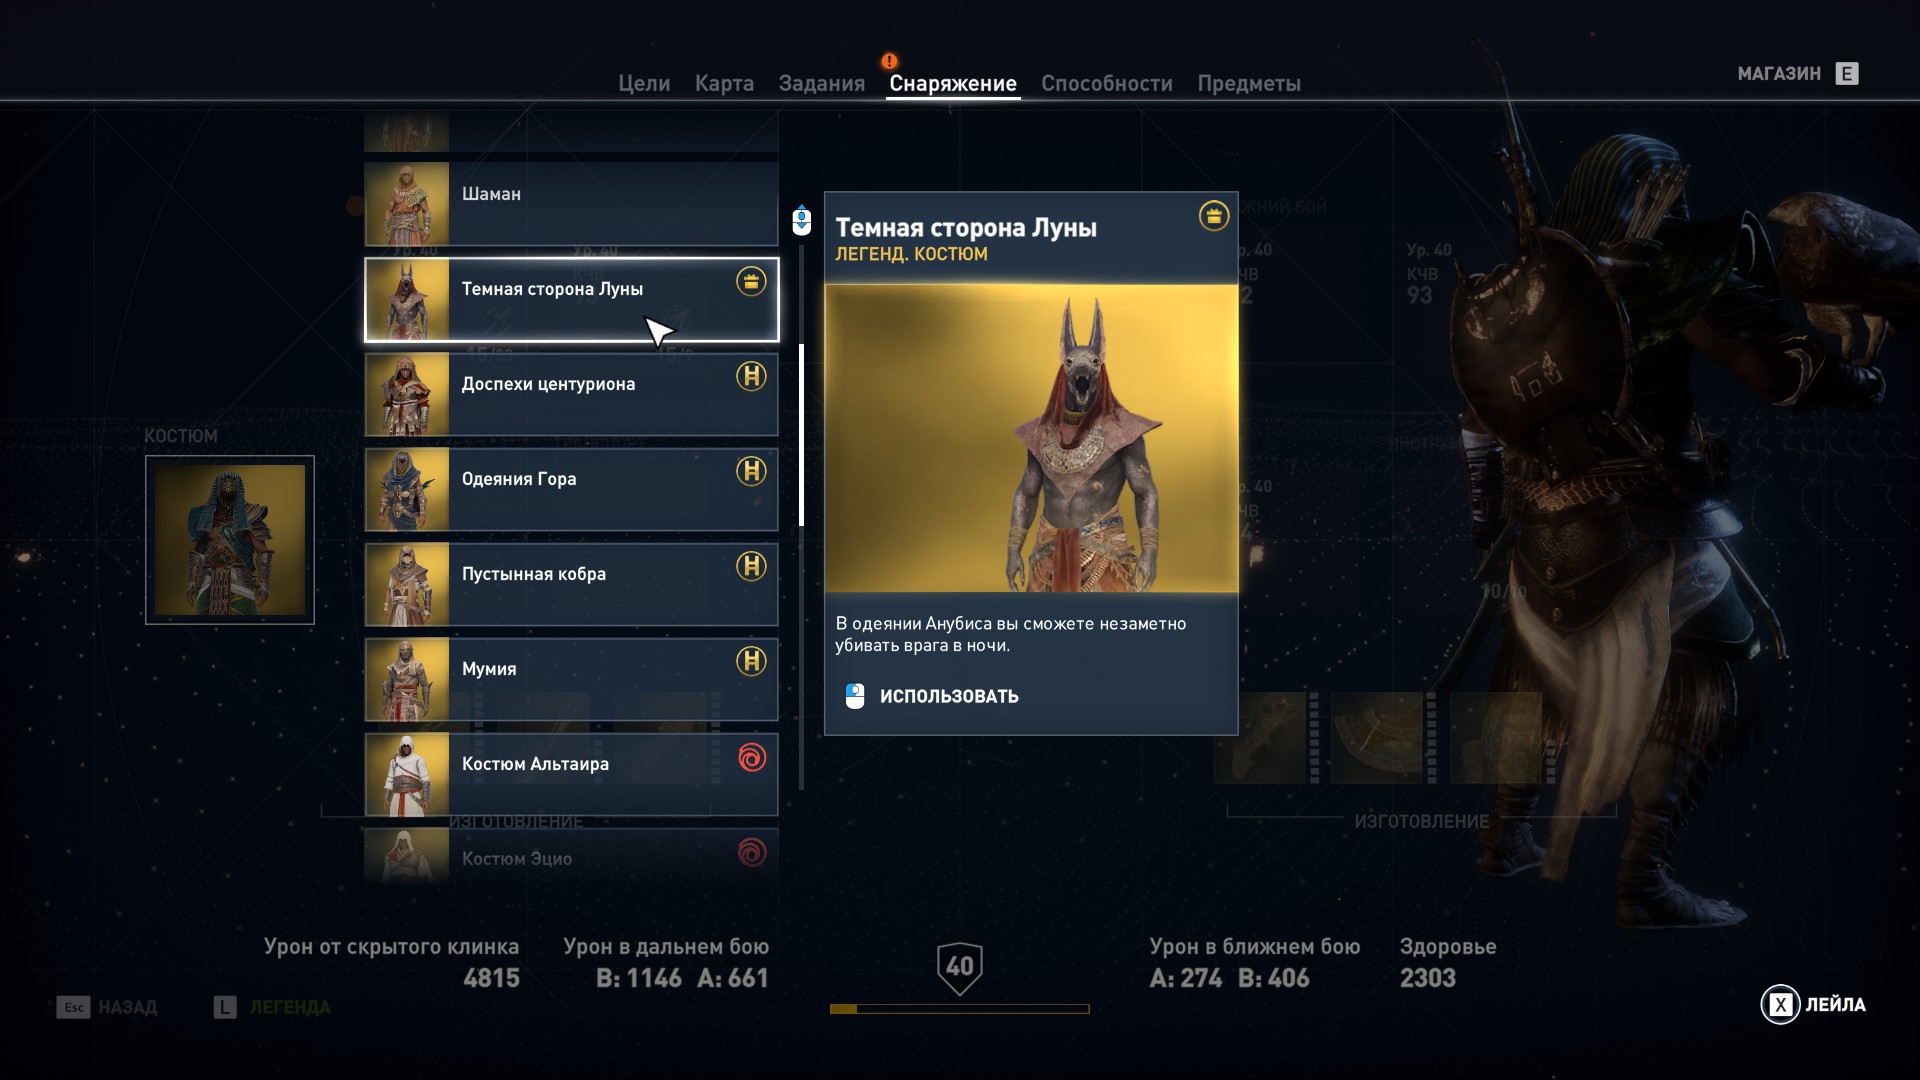Viewport: 1920px width, 1080px height.
Task: Open the Карта tab
Action: (x=724, y=84)
